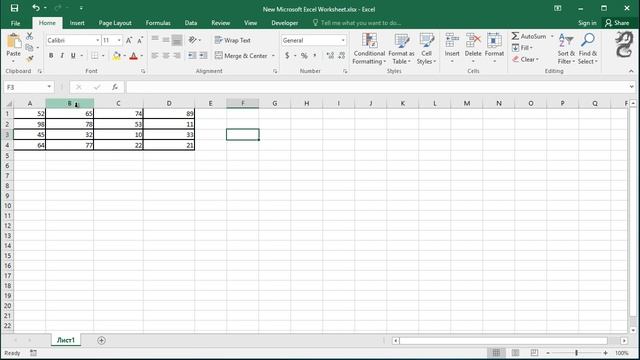Click the Sign in link
Screen dimensions: 640x360
point(587,23)
